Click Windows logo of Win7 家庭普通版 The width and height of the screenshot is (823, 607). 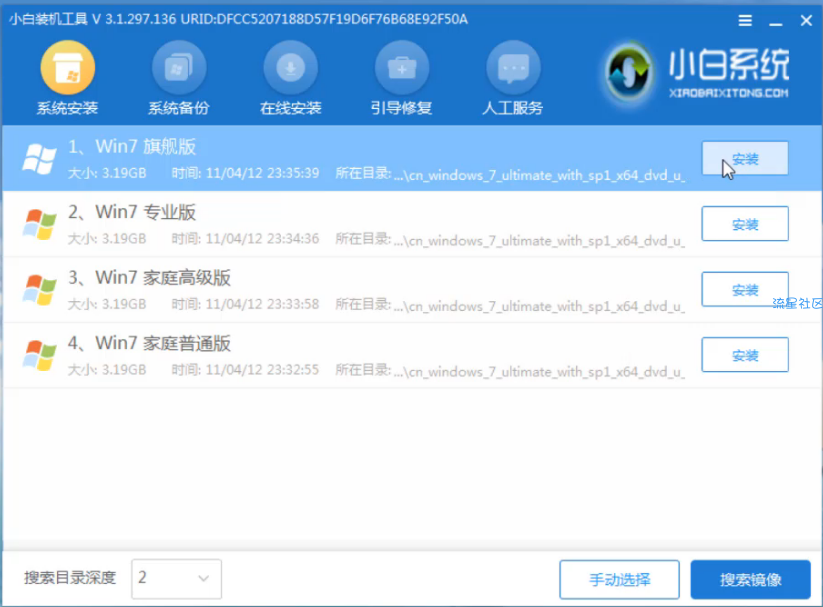pyautogui.click(x=39, y=355)
